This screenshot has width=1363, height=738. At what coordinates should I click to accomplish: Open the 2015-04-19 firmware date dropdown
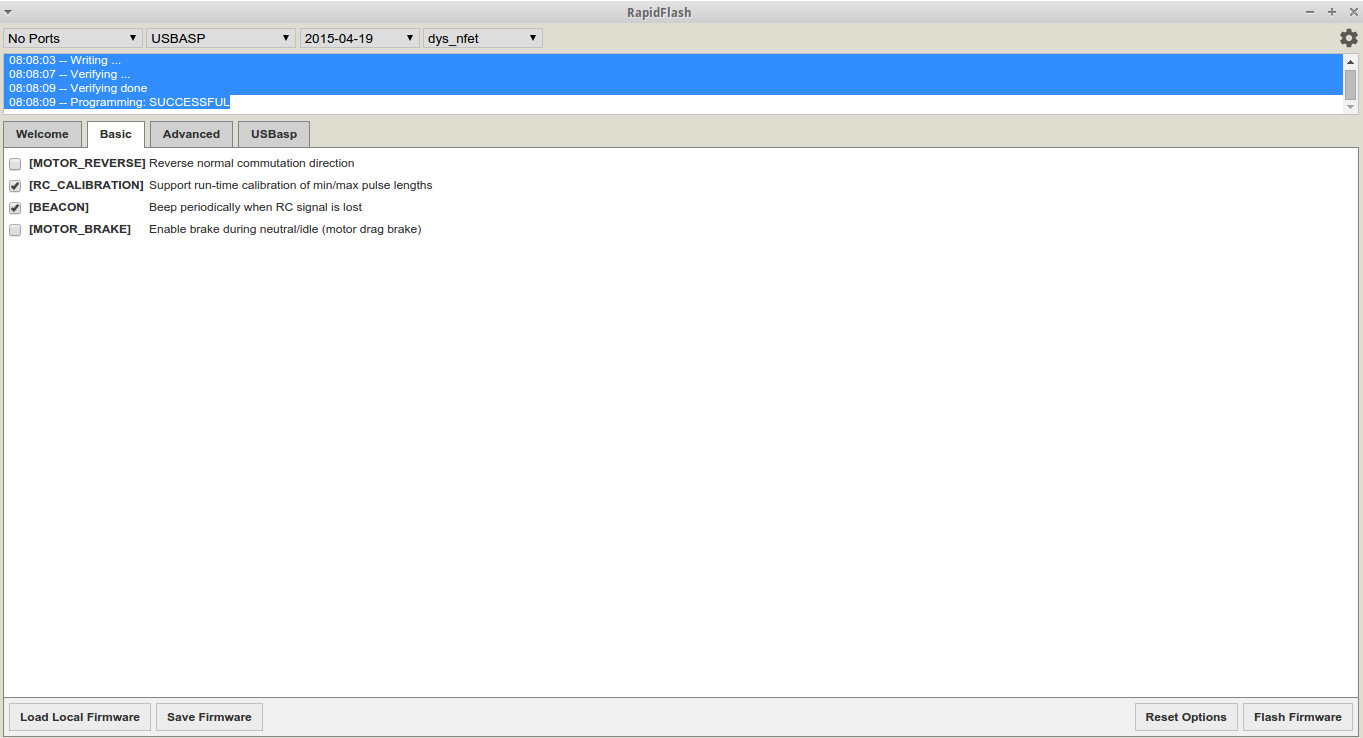(360, 38)
